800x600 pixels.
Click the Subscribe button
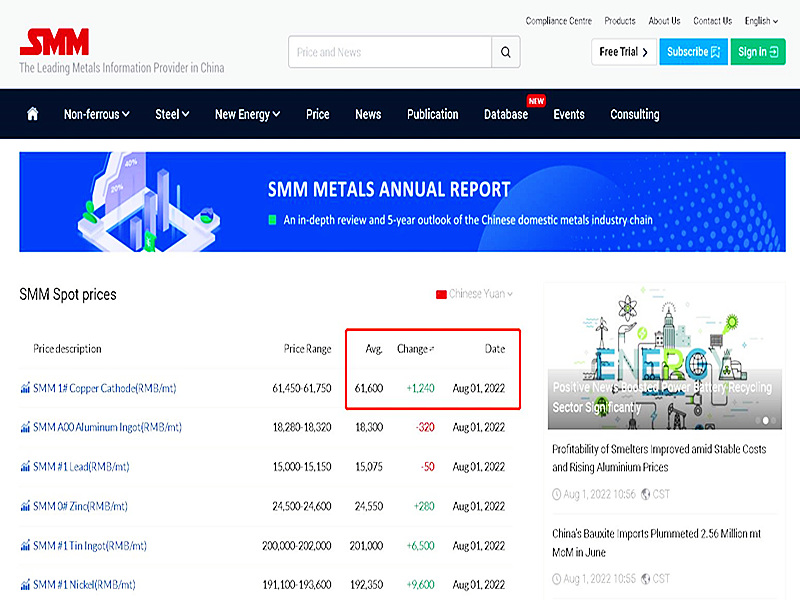[x=693, y=52]
